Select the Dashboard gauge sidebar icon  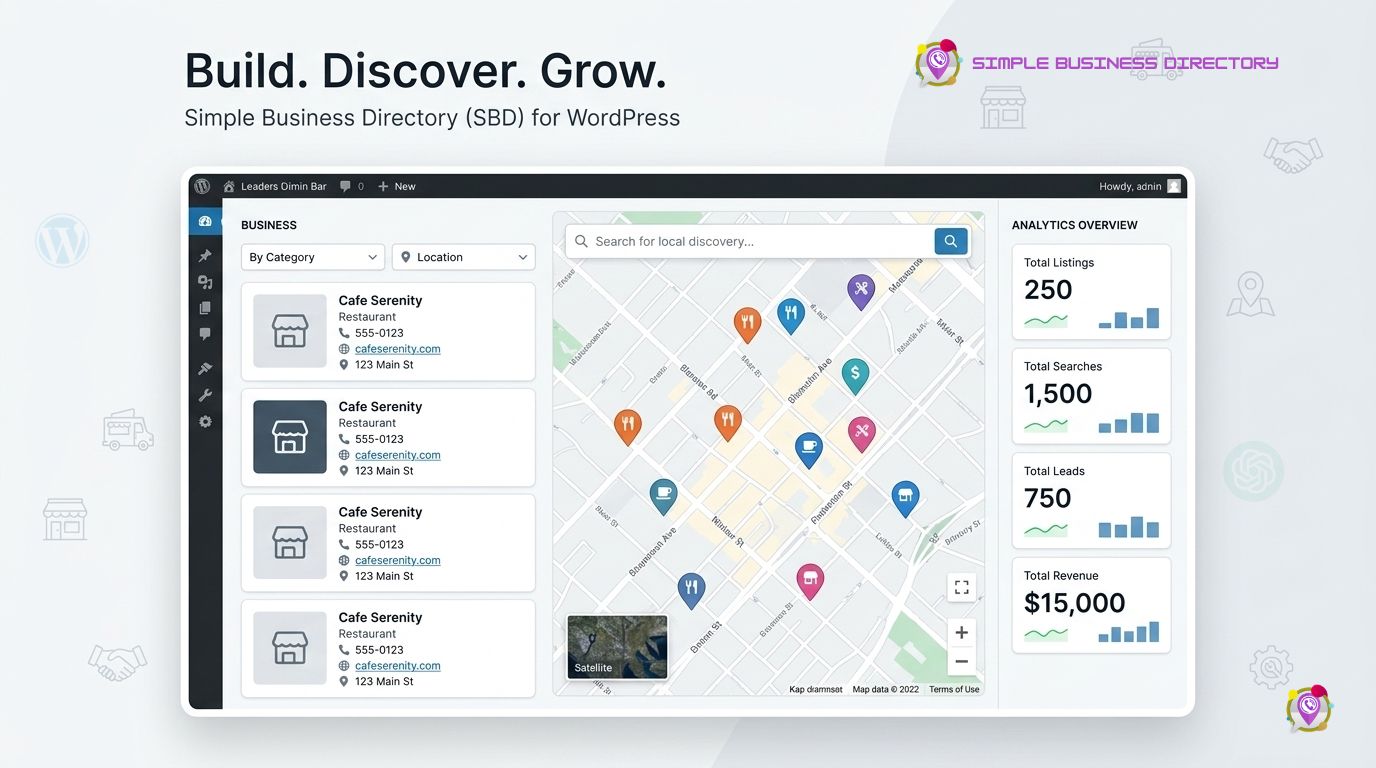(205, 221)
